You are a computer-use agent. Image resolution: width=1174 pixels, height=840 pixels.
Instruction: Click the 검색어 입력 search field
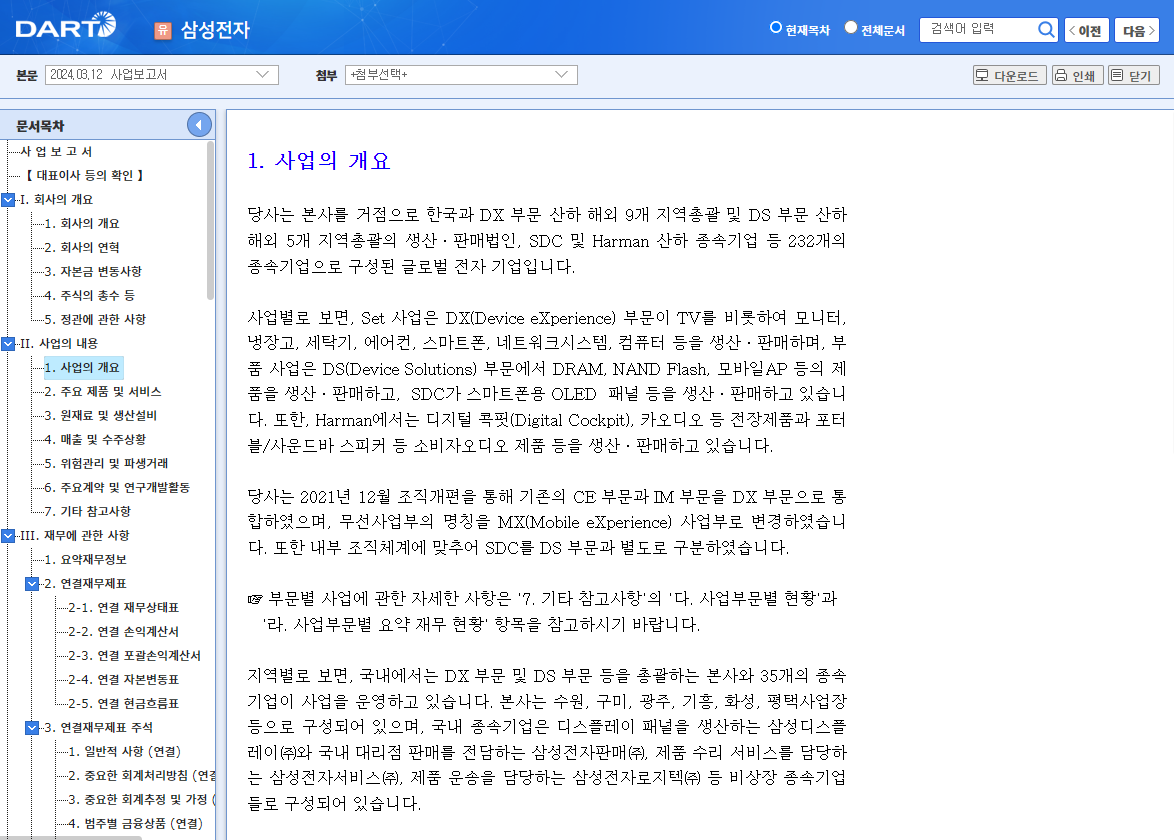(978, 29)
